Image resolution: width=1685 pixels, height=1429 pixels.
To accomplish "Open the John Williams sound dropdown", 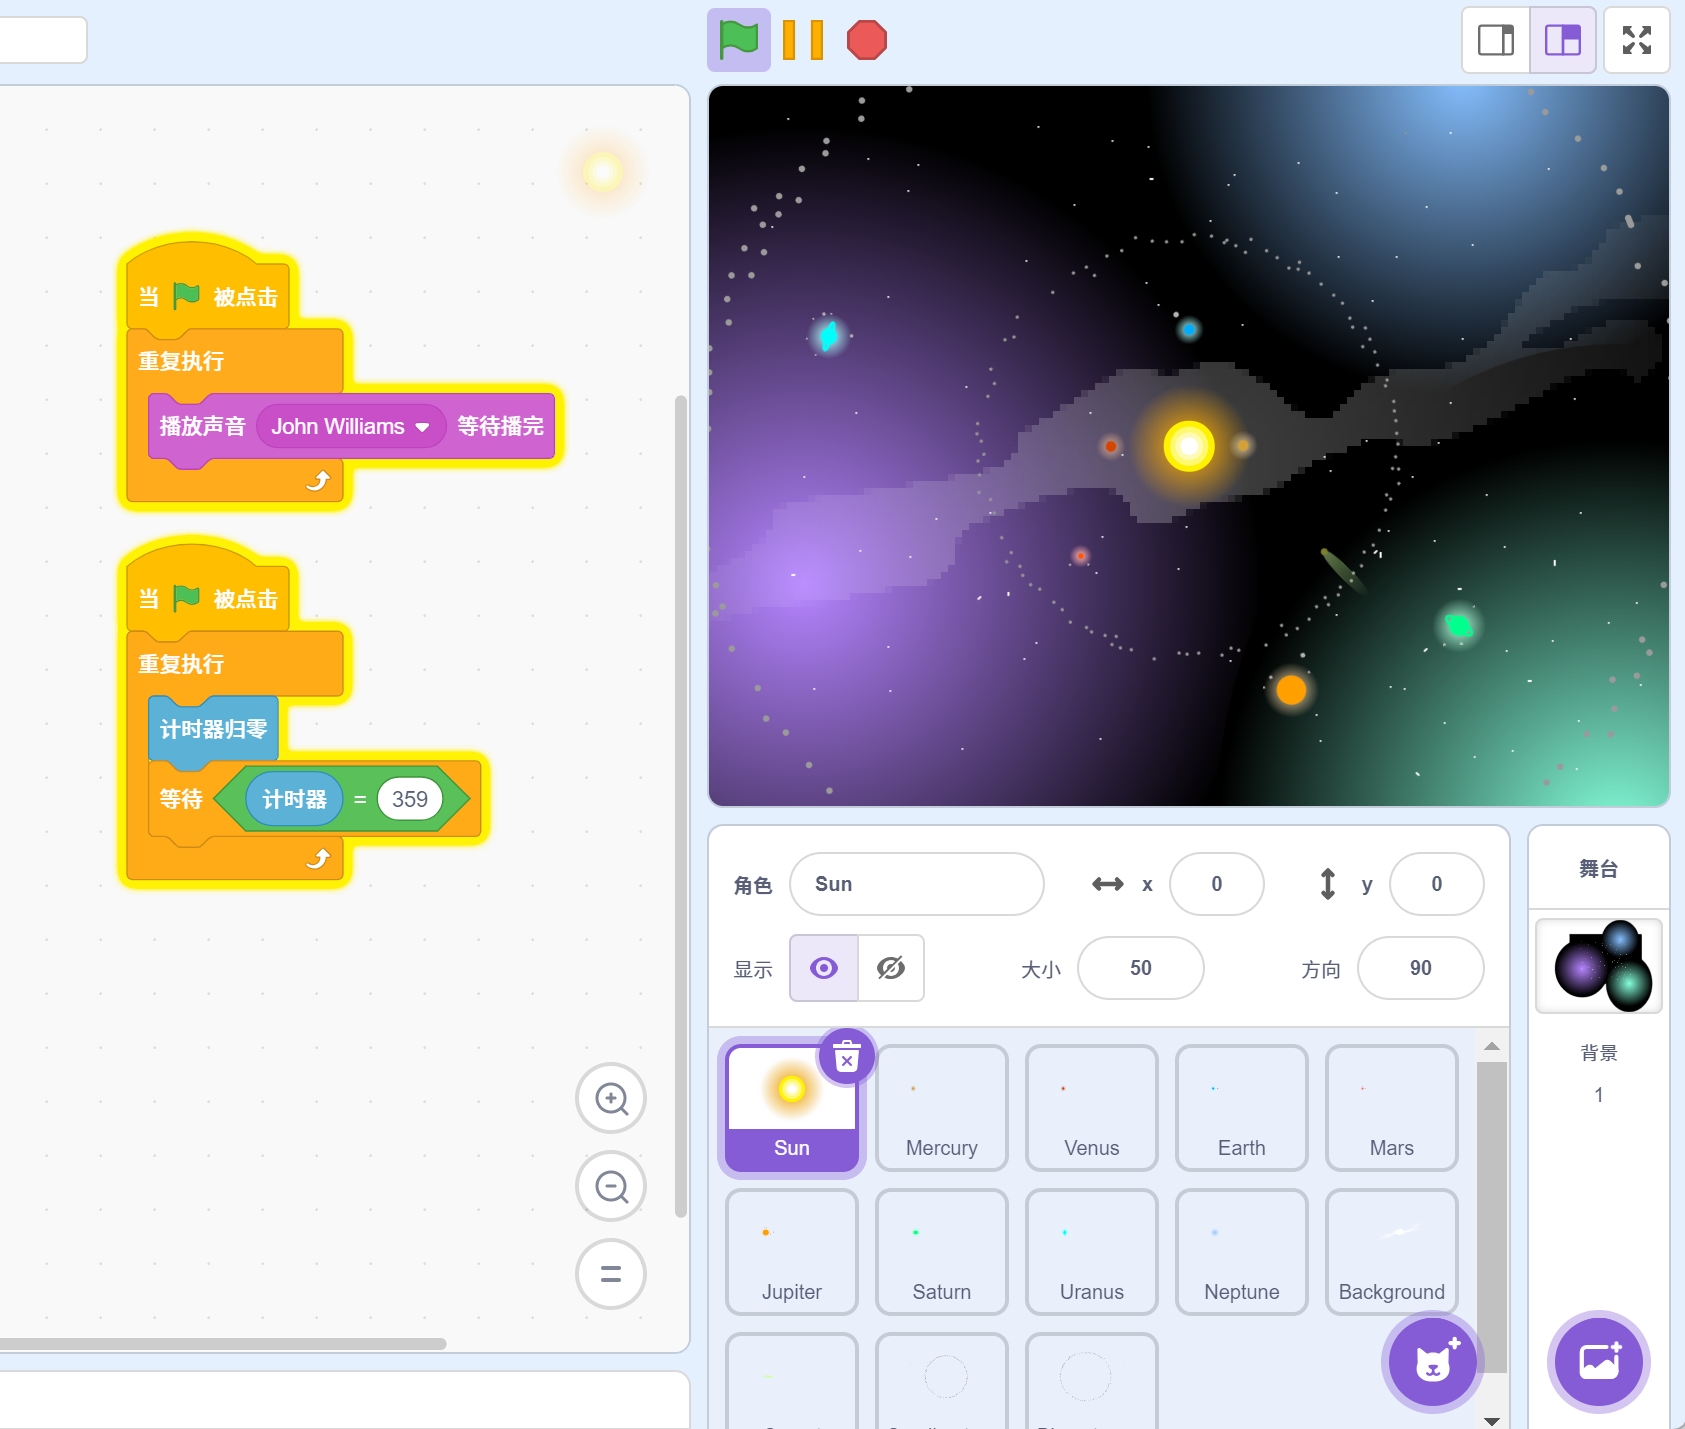I will point(422,427).
